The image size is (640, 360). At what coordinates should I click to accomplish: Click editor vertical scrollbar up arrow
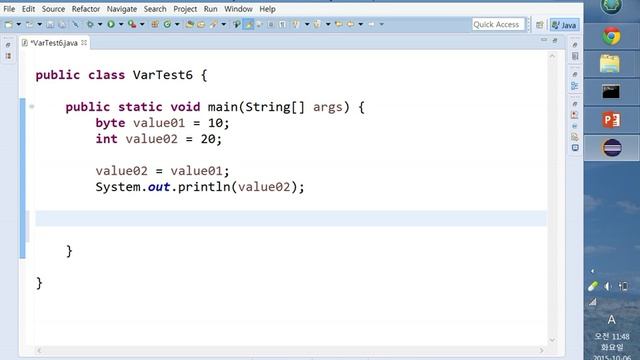552,56
